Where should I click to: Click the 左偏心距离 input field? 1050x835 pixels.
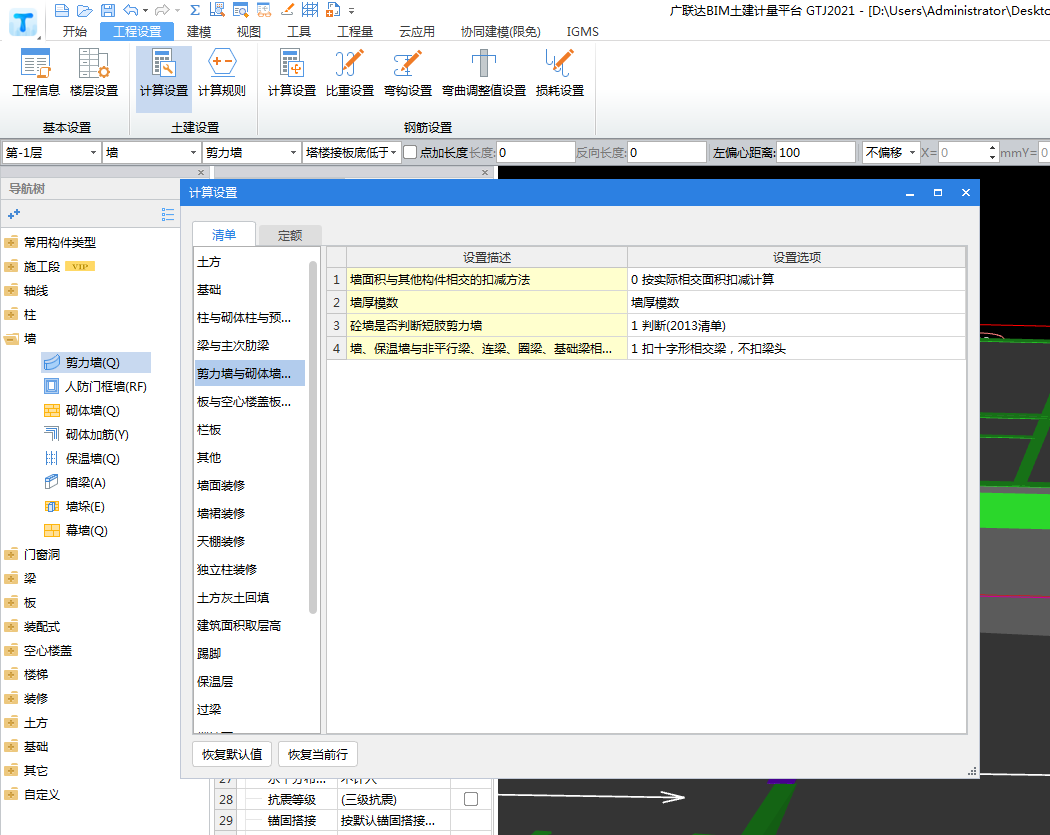815,153
